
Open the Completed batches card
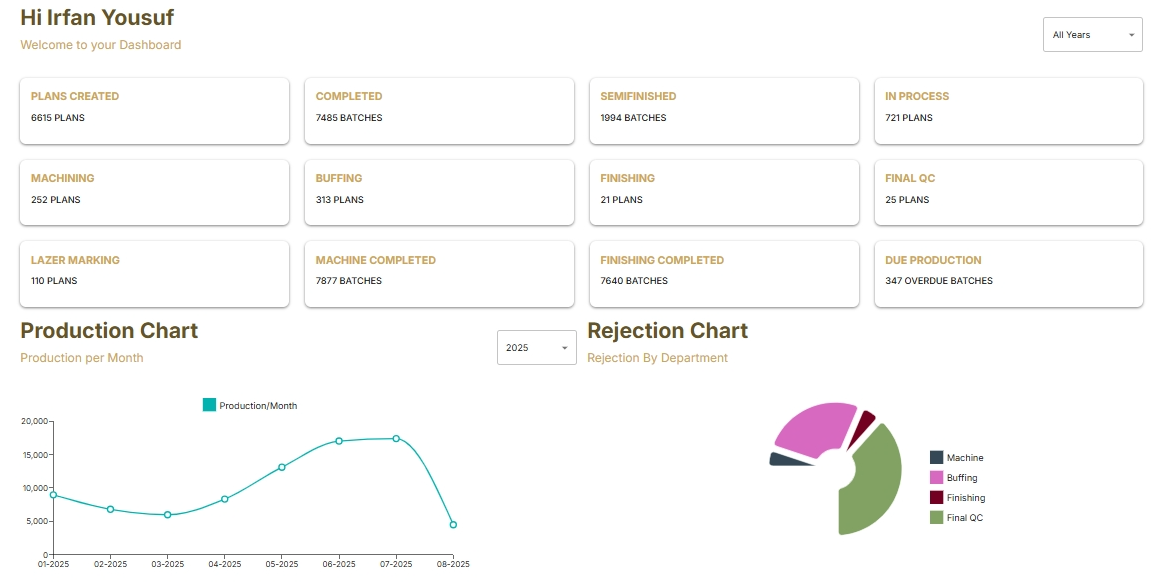tap(439, 111)
